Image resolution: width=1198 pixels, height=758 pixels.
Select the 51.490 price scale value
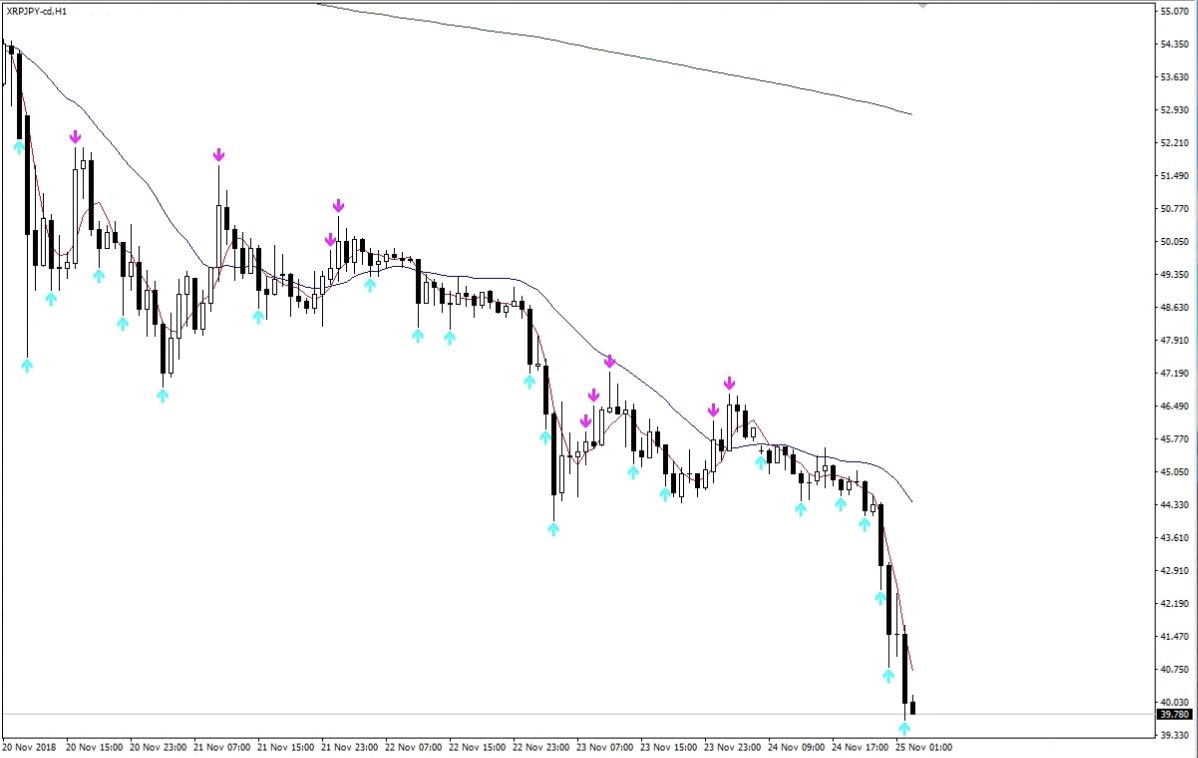pos(1175,176)
